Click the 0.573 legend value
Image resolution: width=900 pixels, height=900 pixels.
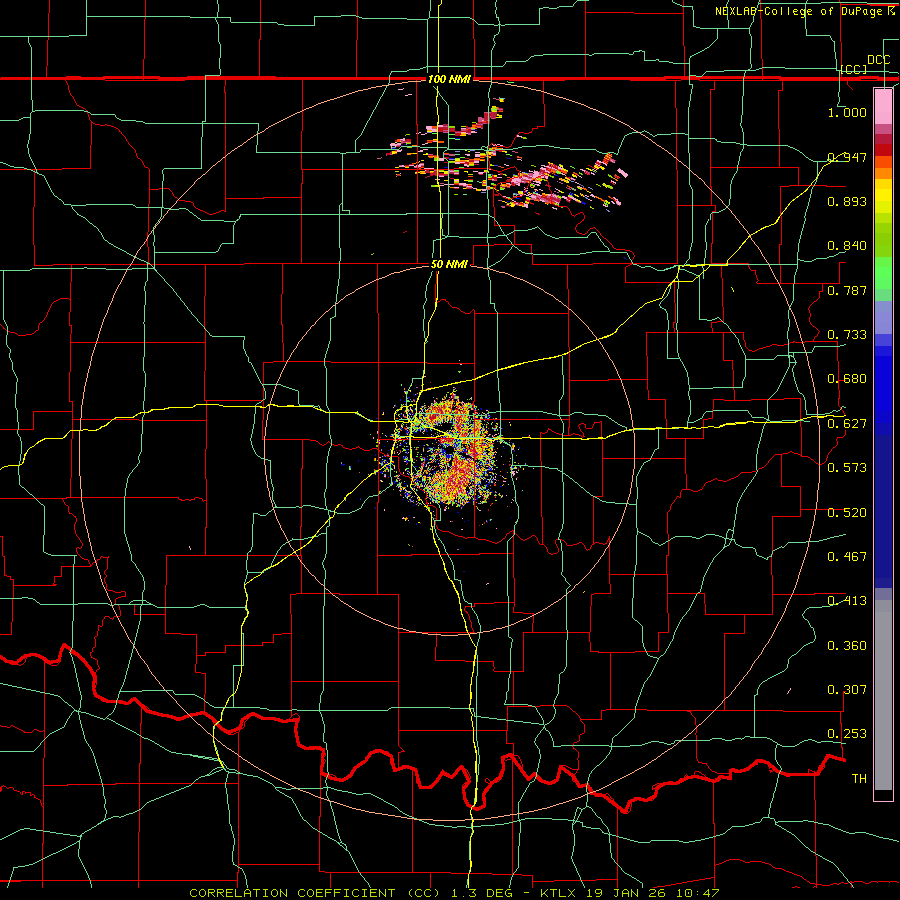[847, 468]
